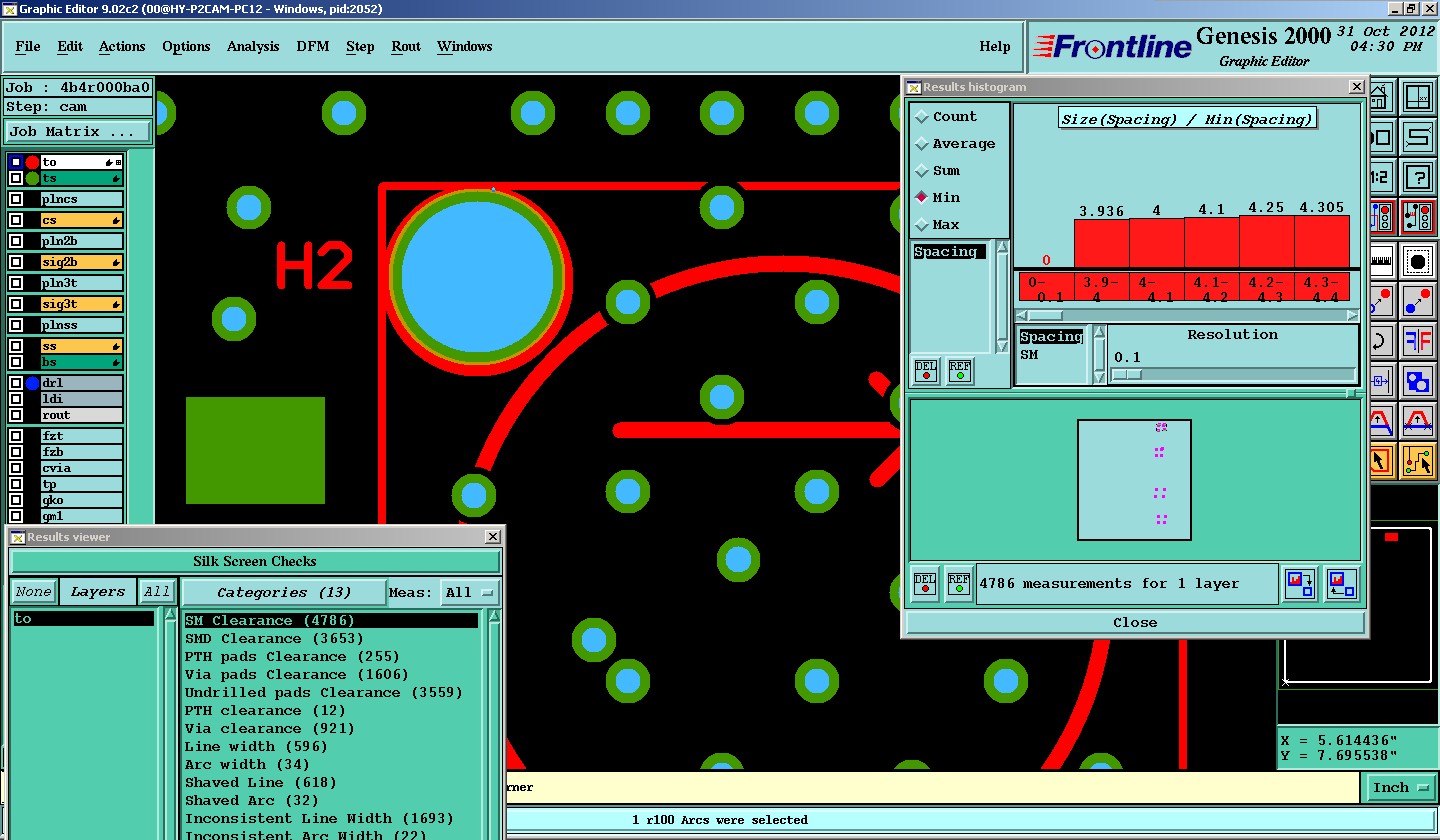The height and width of the screenshot is (840, 1440).
Task: Open the Inch units dropdown
Action: coord(1400,787)
